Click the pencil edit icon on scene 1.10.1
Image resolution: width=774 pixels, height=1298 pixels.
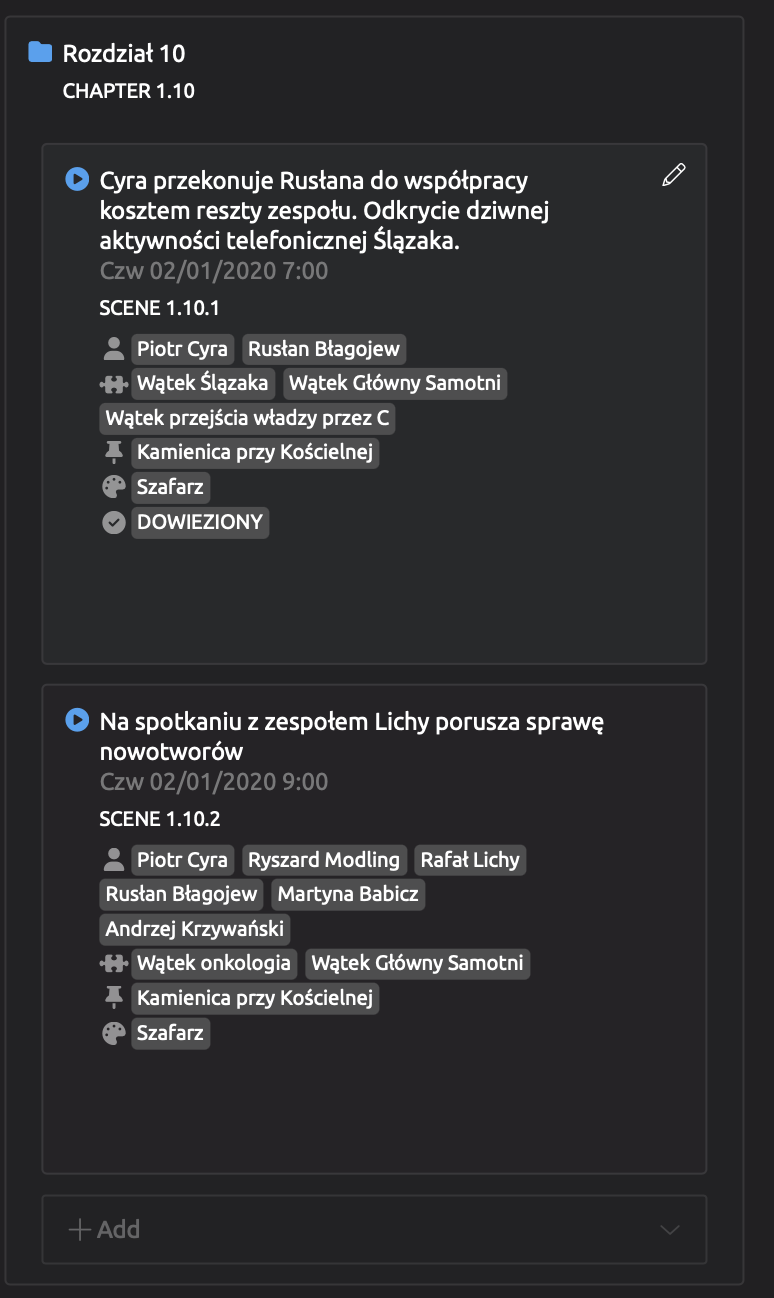[x=674, y=176]
